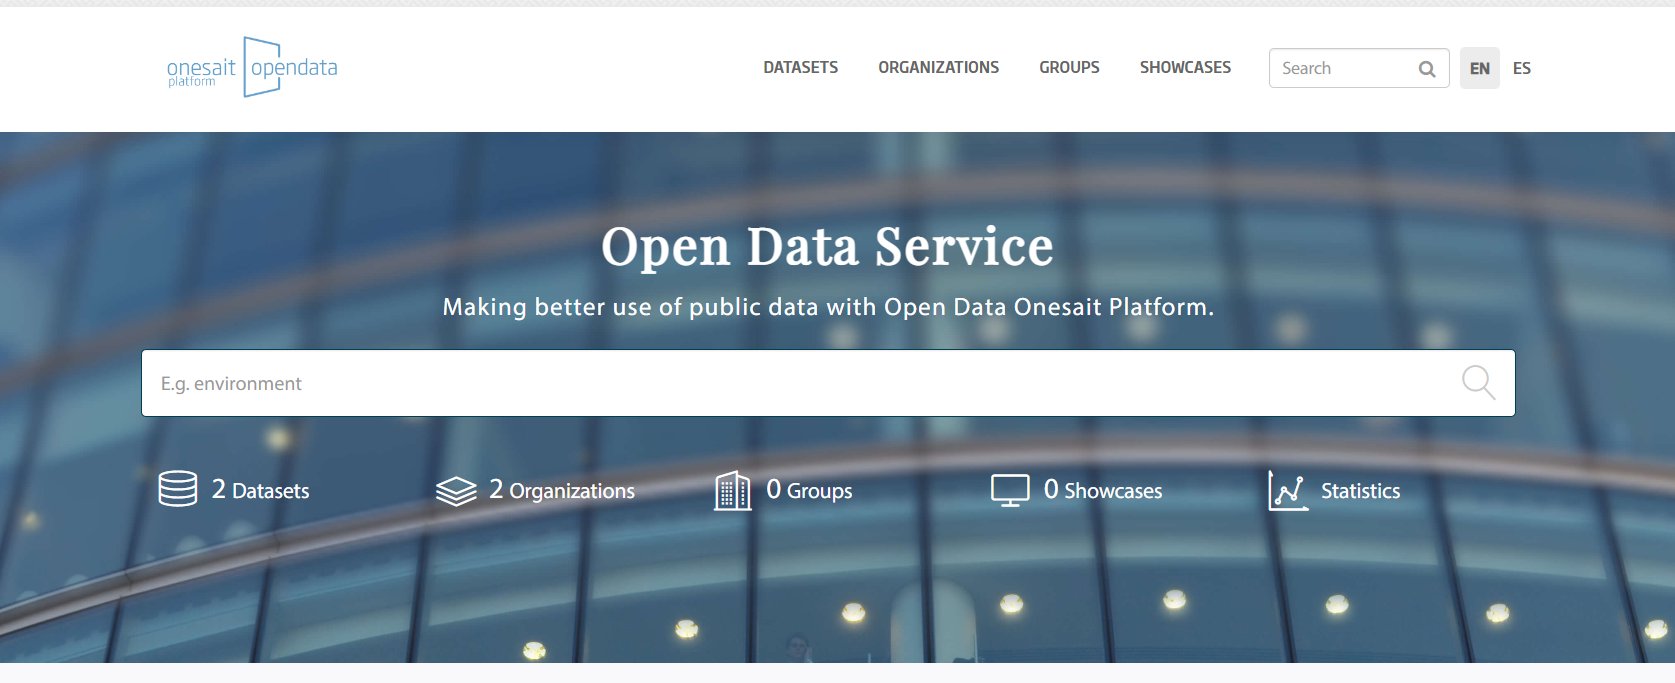The width and height of the screenshot is (1675, 683).
Task: Open the '2 Organizations' link
Action: coord(562,490)
